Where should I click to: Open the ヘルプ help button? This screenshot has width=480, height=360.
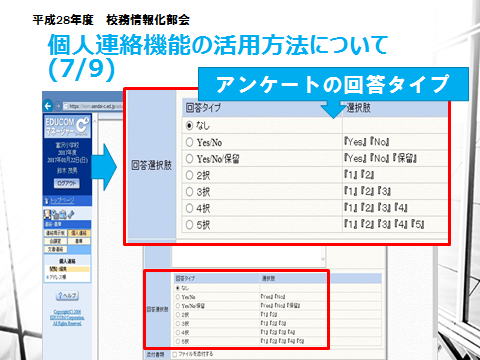pos(67,296)
